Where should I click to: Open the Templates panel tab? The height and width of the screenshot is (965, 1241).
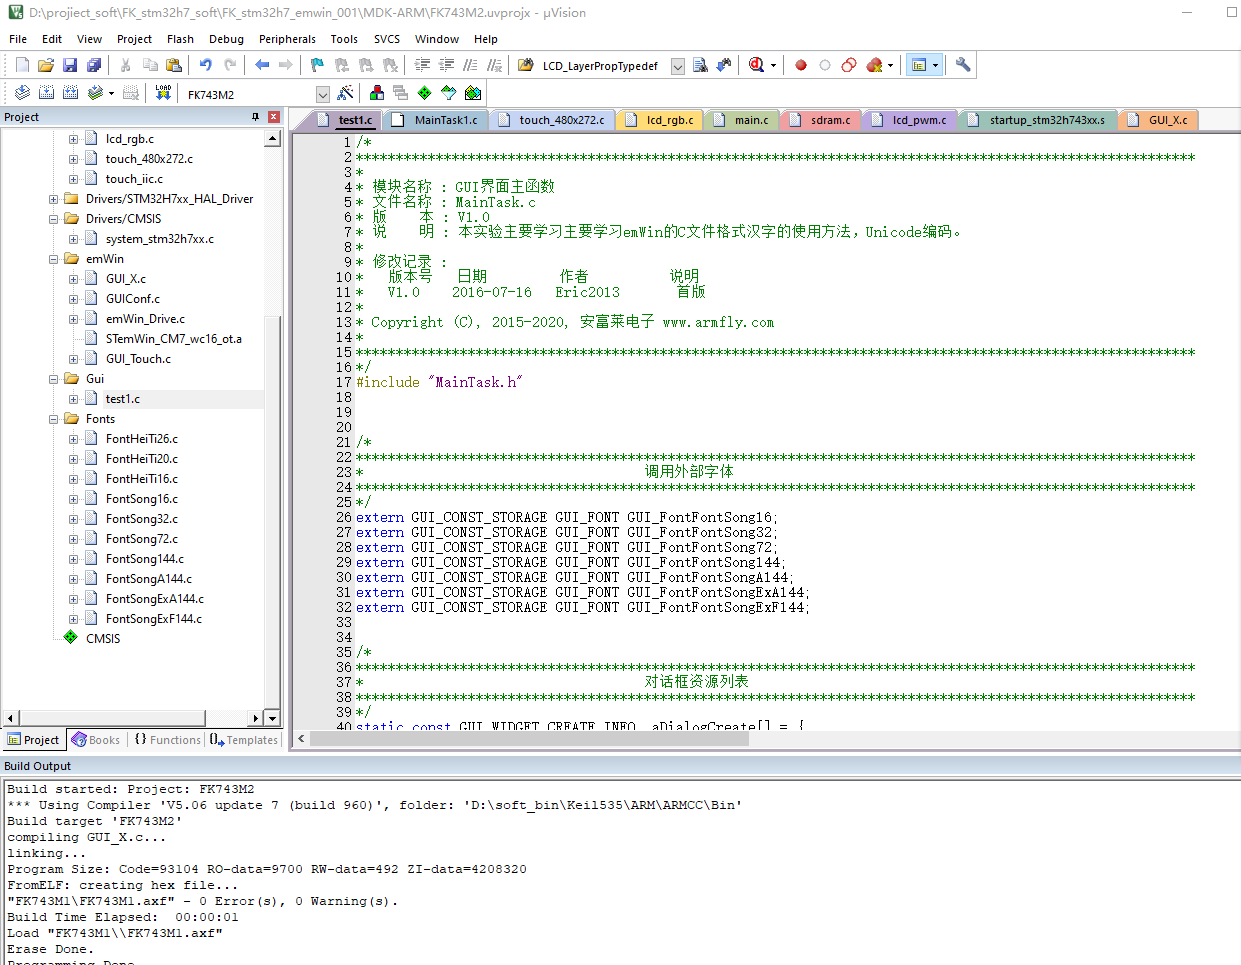coord(244,740)
